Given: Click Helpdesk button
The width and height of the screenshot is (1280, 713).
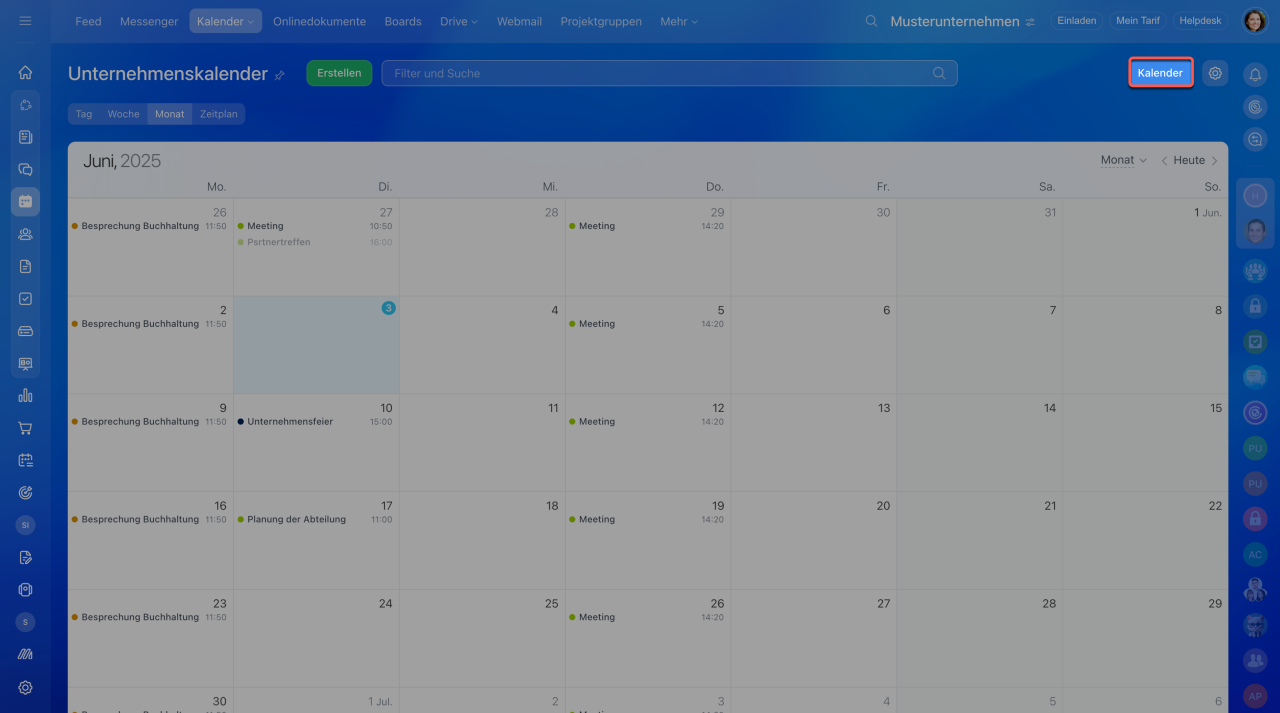Looking at the screenshot, I should 1200,21.
